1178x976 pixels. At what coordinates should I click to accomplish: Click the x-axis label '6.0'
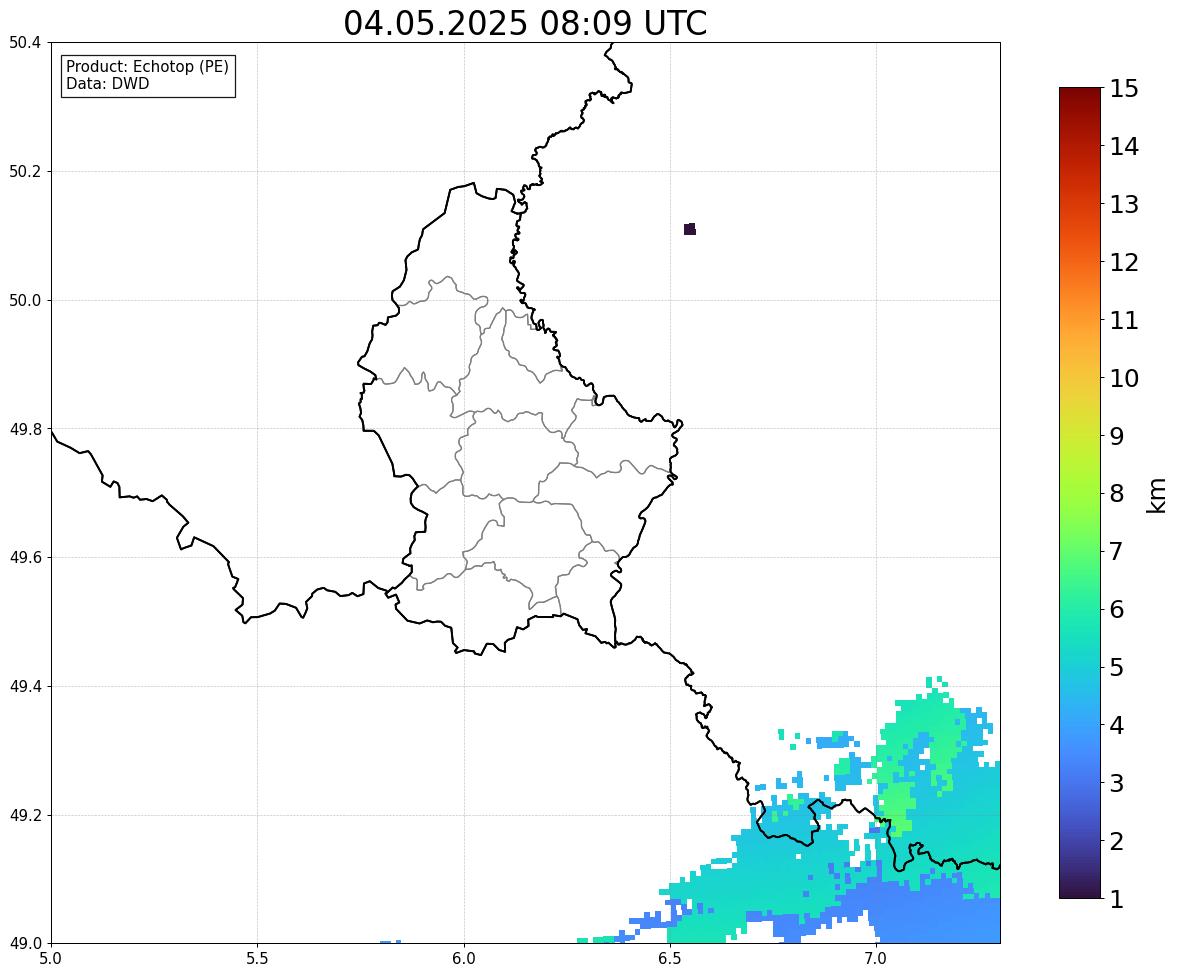click(464, 959)
